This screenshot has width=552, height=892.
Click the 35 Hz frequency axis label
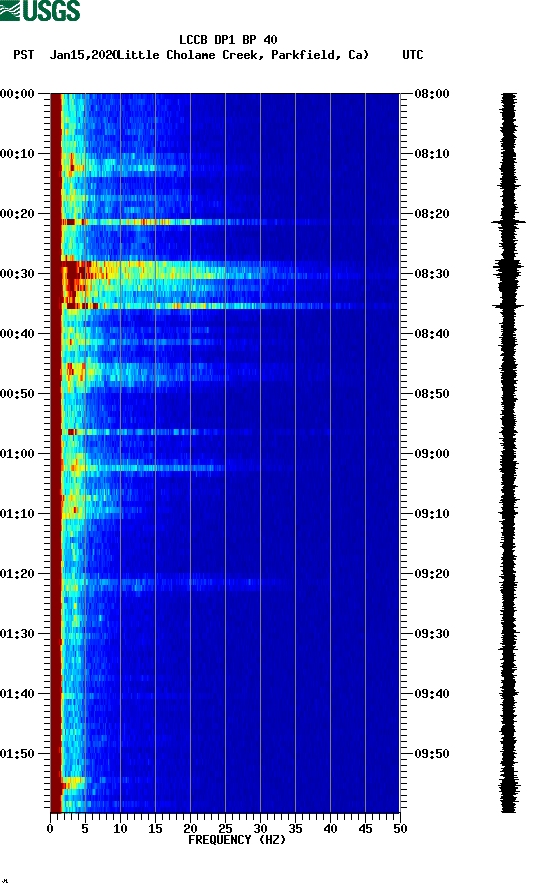point(295,829)
